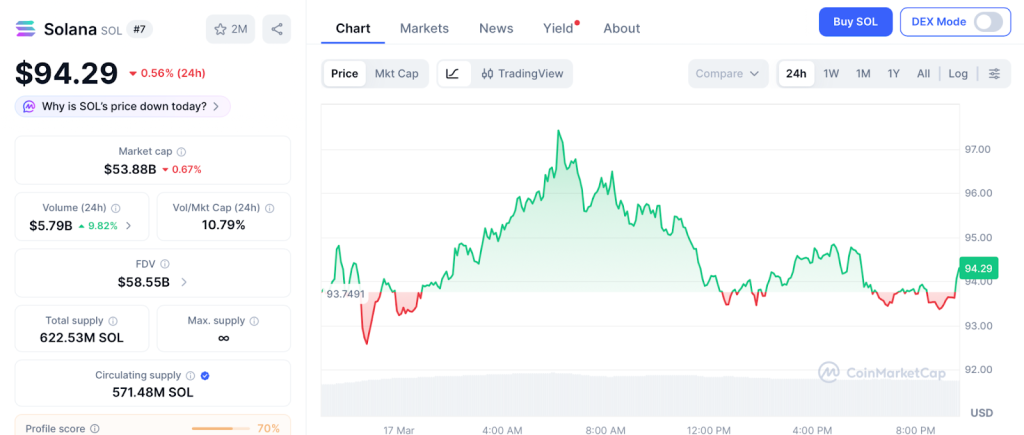Image resolution: width=1024 pixels, height=435 pixels.
Task: Click the Profile score progress bar
Action: 220,428
